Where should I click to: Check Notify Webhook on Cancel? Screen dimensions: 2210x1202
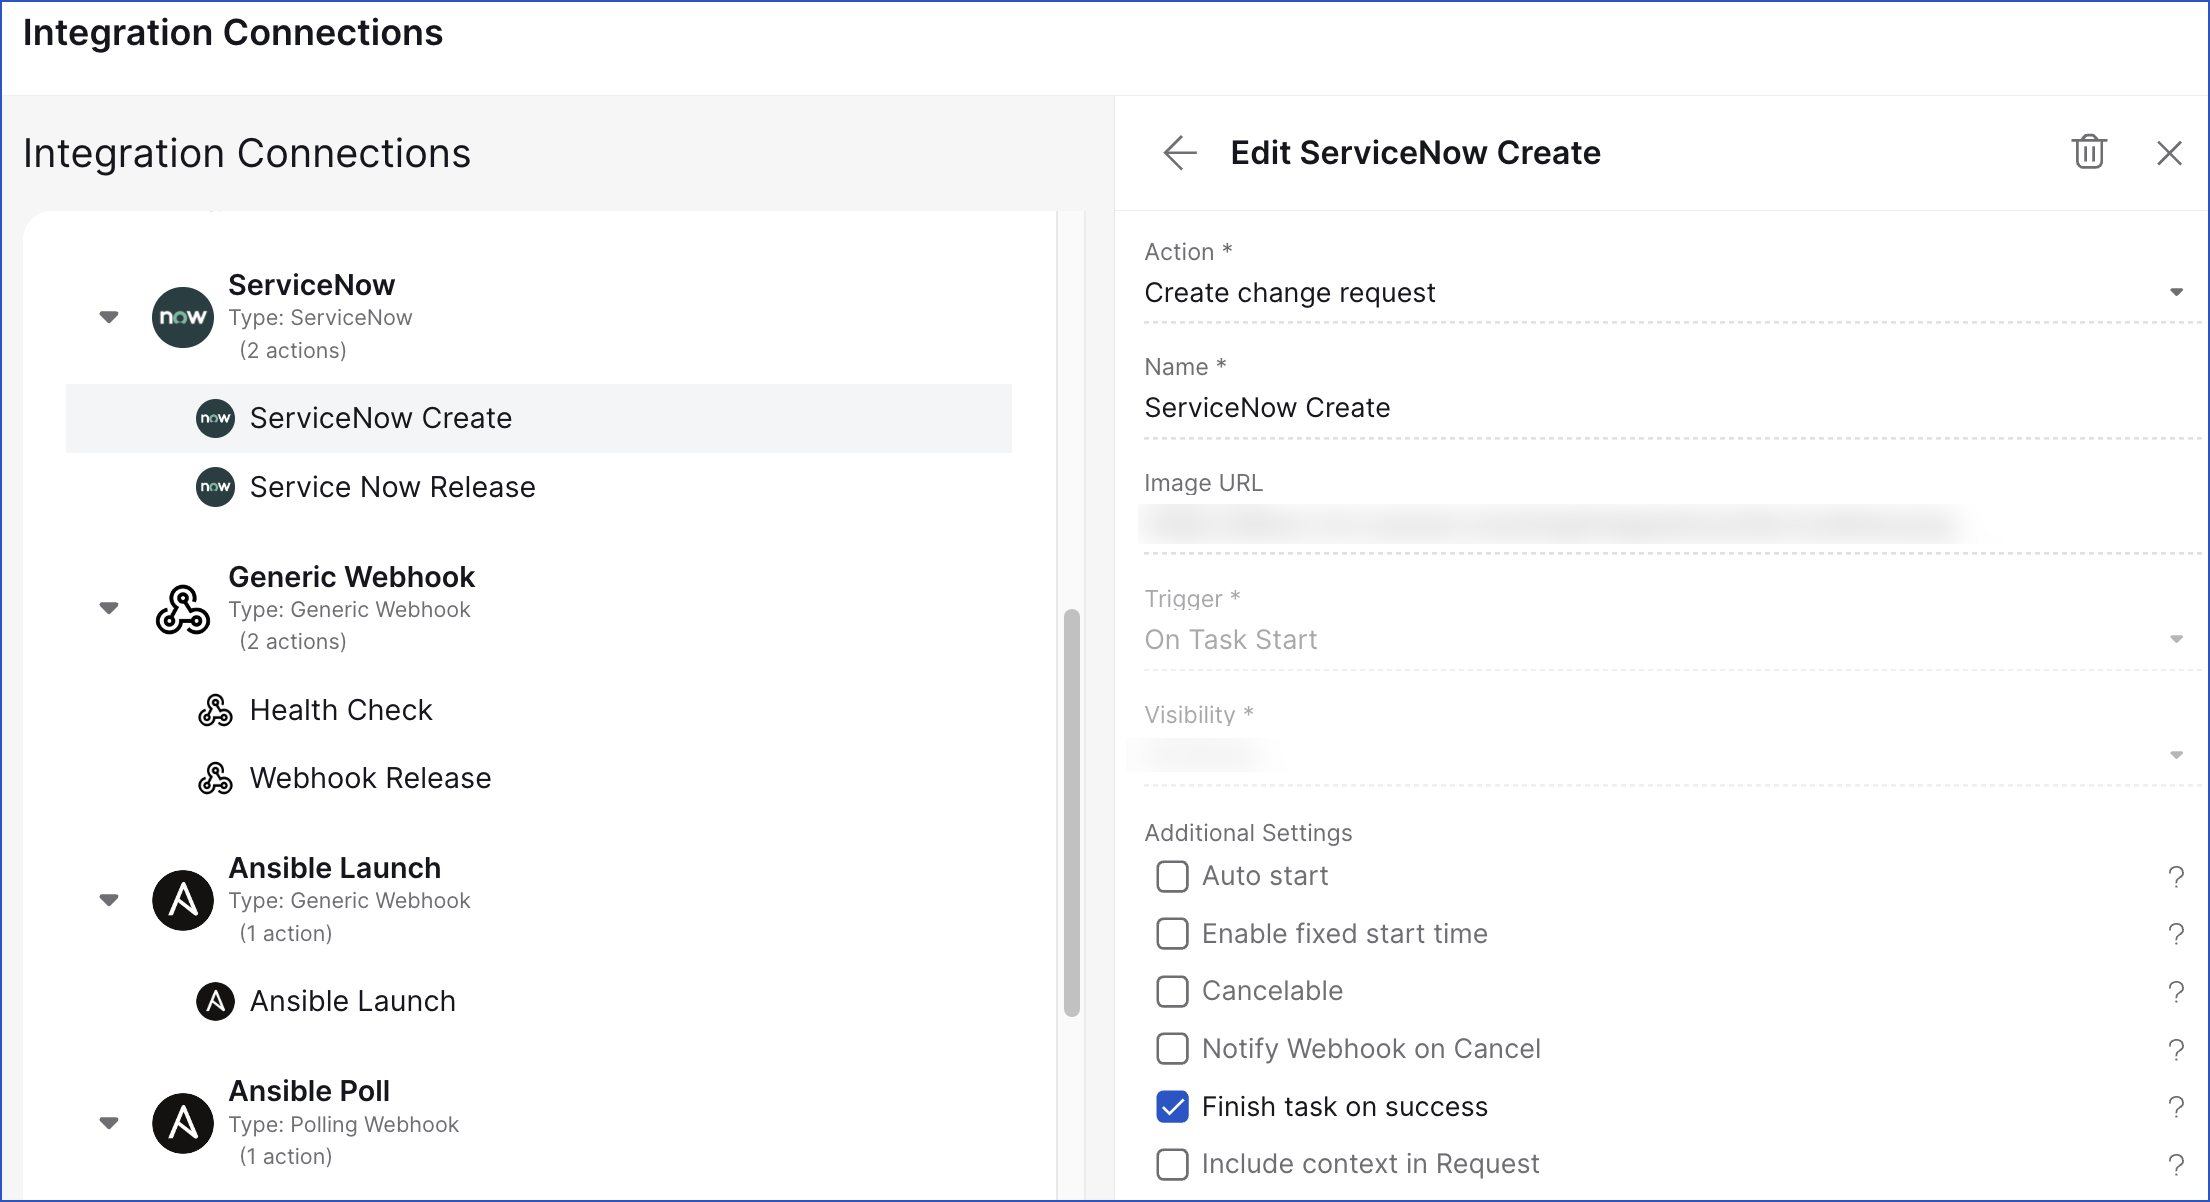point(1172,1049)
